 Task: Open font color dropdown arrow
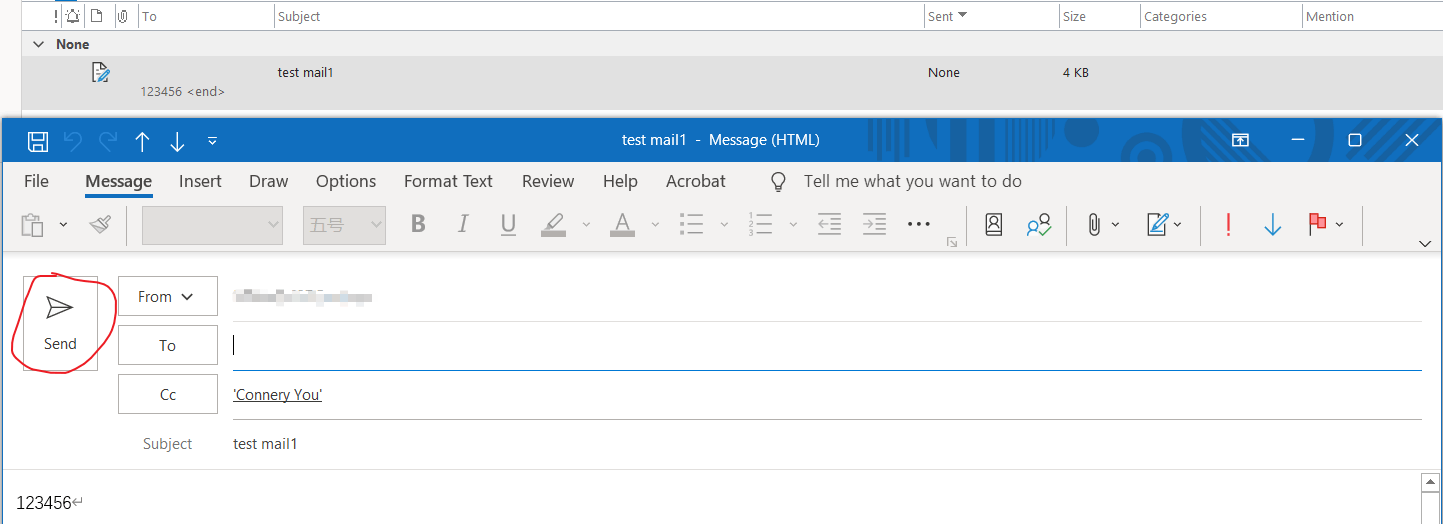[x=654, y=225]
